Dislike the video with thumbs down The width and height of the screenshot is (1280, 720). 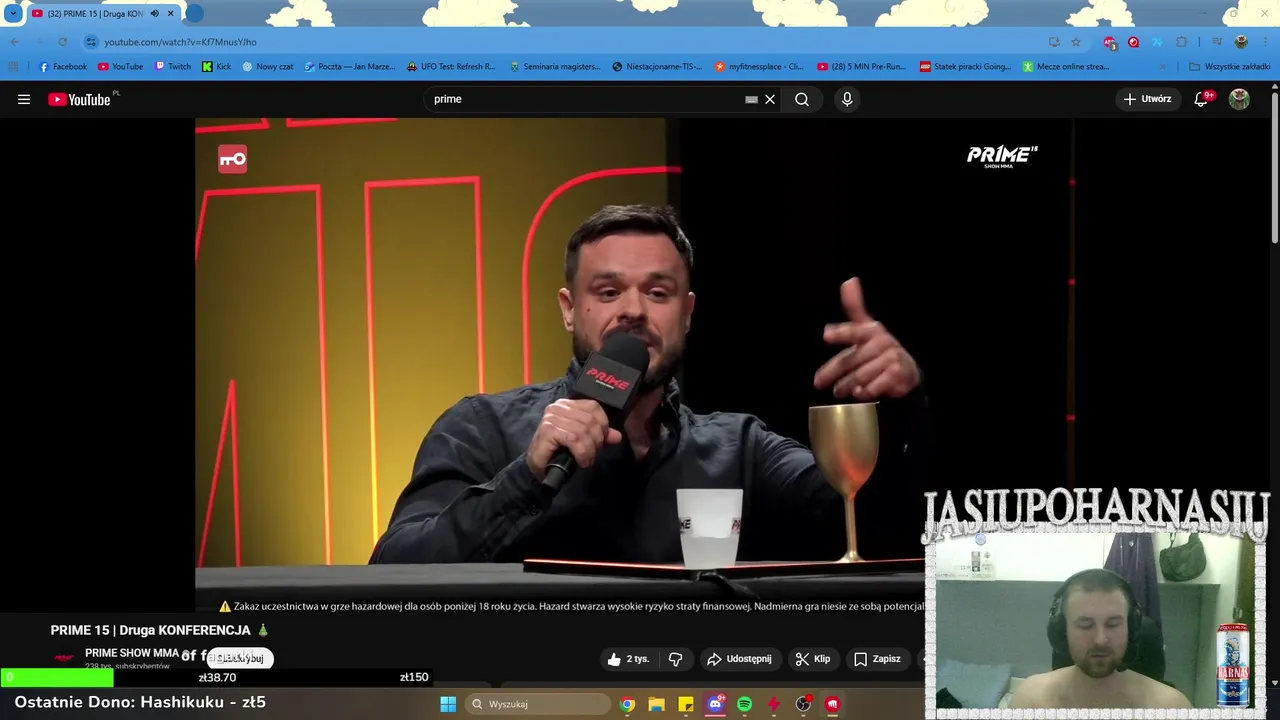coord(676,659)
